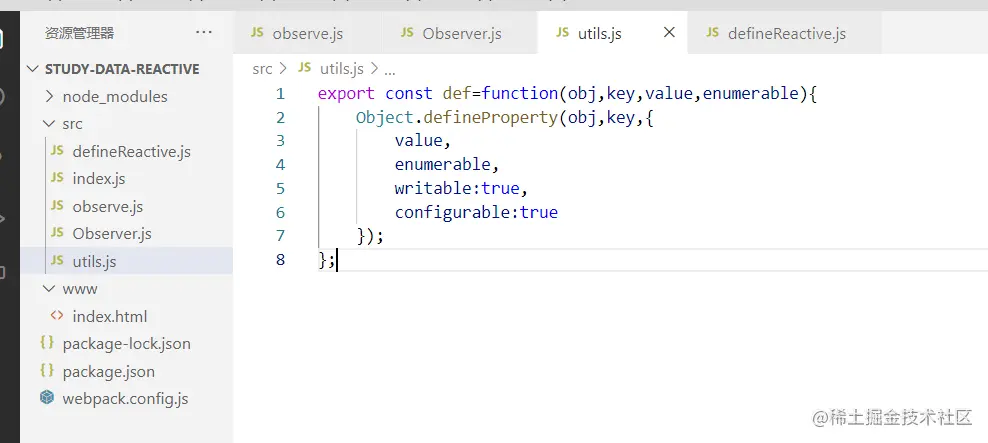Click 'configurable' on line 6
Viewport: 988px width, 443px height.
click(x=452, y=212)
